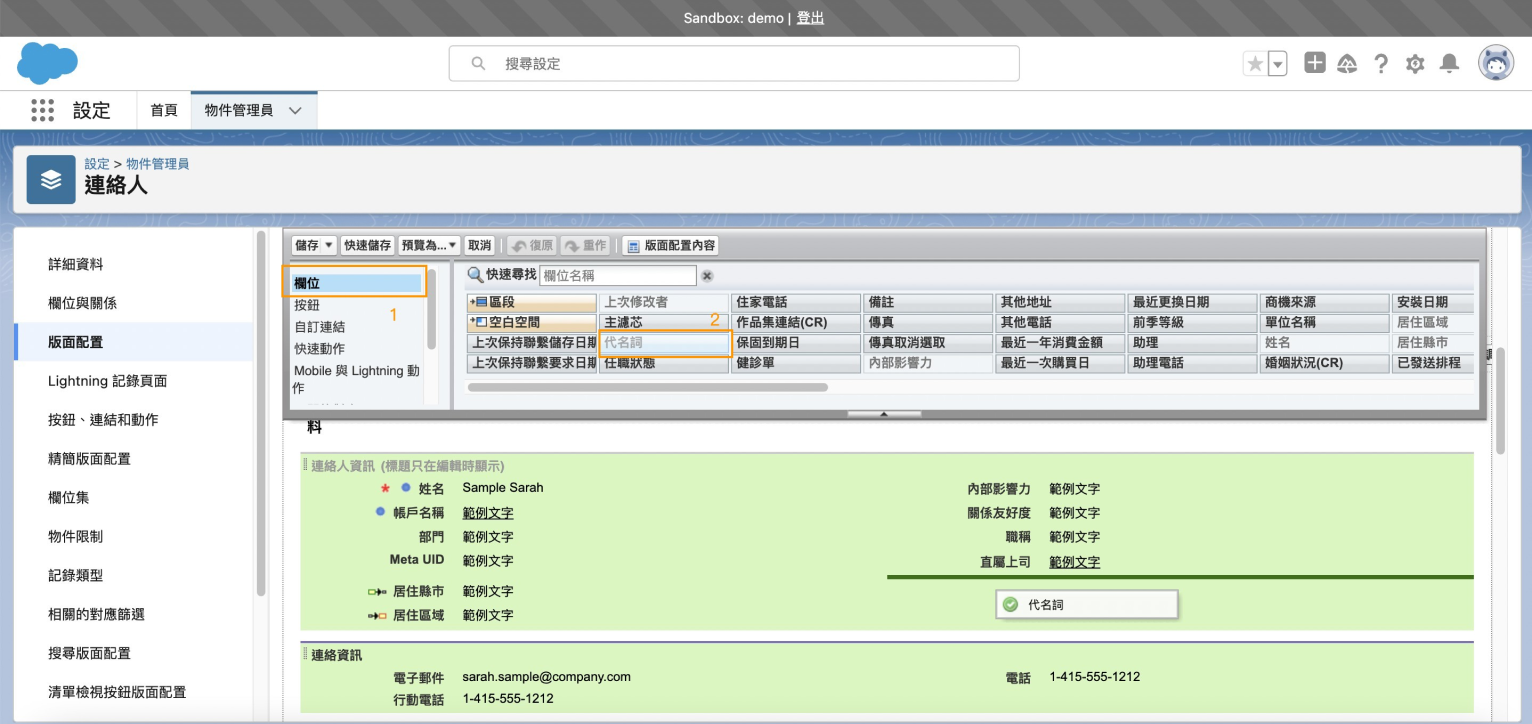Expand the 儲存 dropdown arrow

(329, 246)
